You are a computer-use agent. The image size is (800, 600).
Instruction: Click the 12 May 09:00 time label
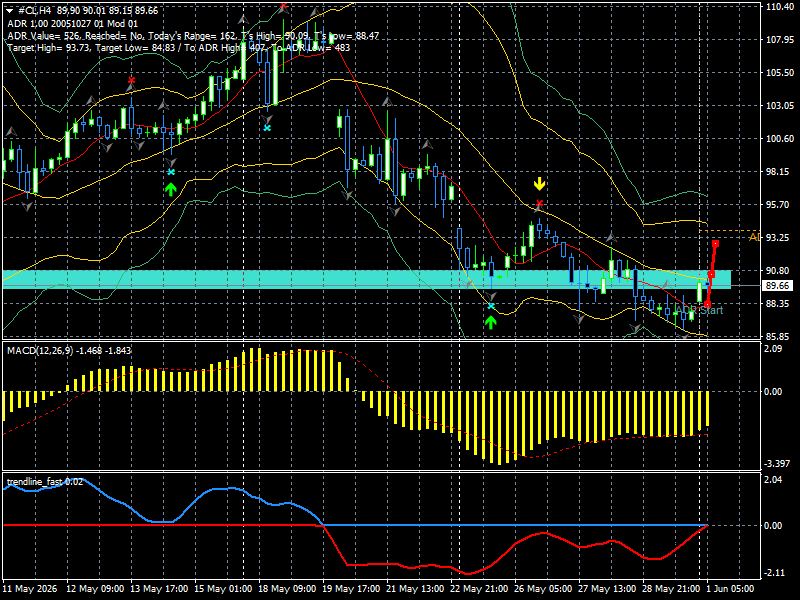coord(95,588)
